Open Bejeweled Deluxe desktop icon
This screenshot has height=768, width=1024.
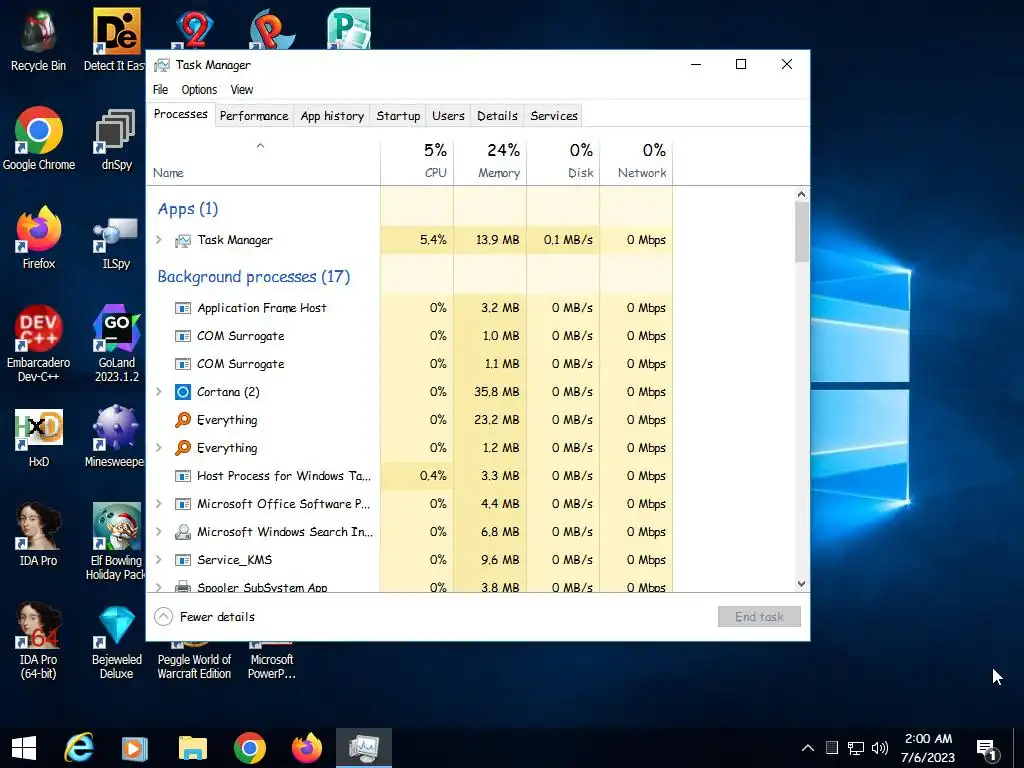(116, 643)
